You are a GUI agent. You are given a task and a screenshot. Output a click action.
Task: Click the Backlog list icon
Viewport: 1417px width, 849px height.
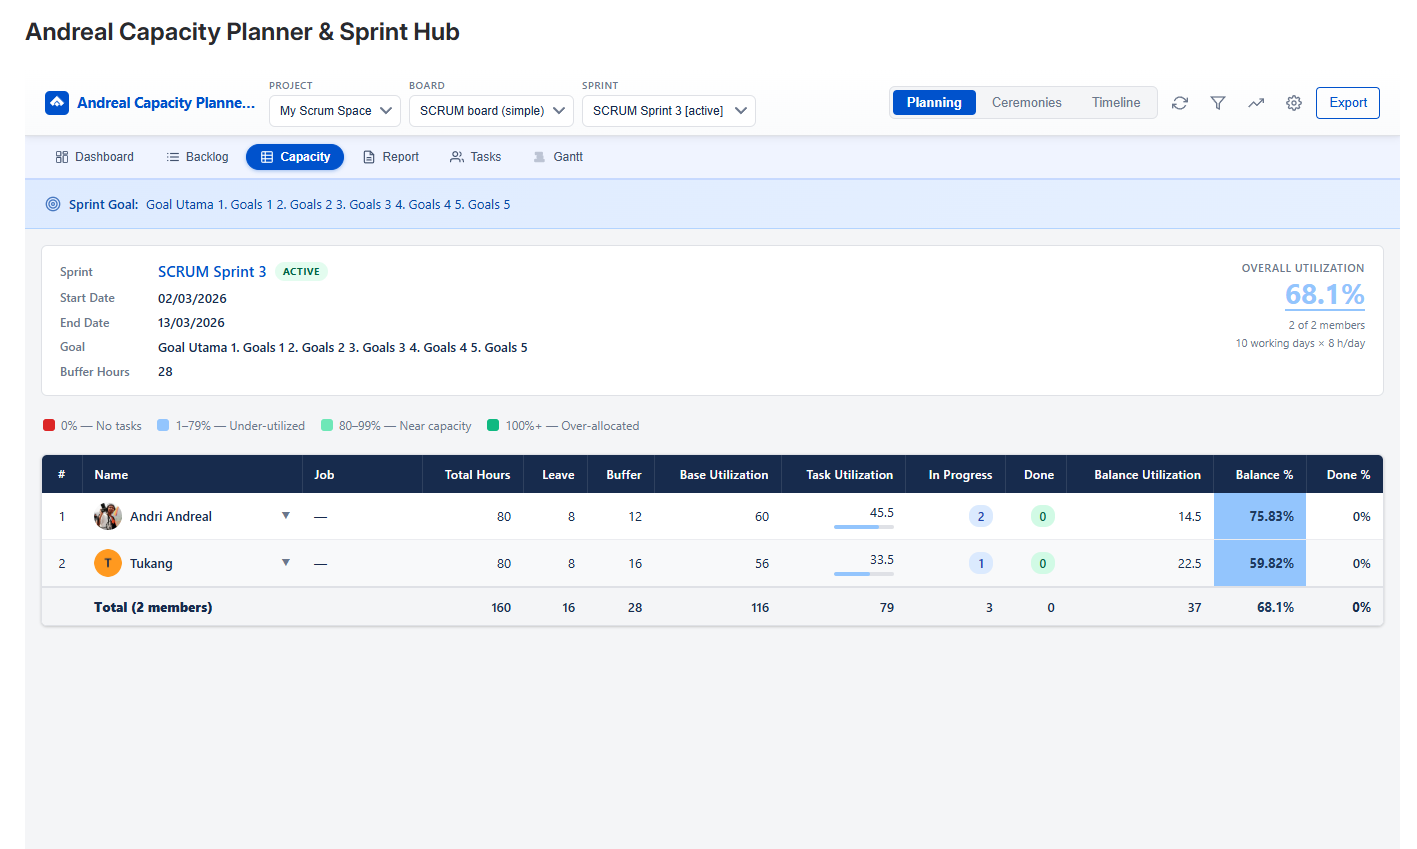click(170, 156)
